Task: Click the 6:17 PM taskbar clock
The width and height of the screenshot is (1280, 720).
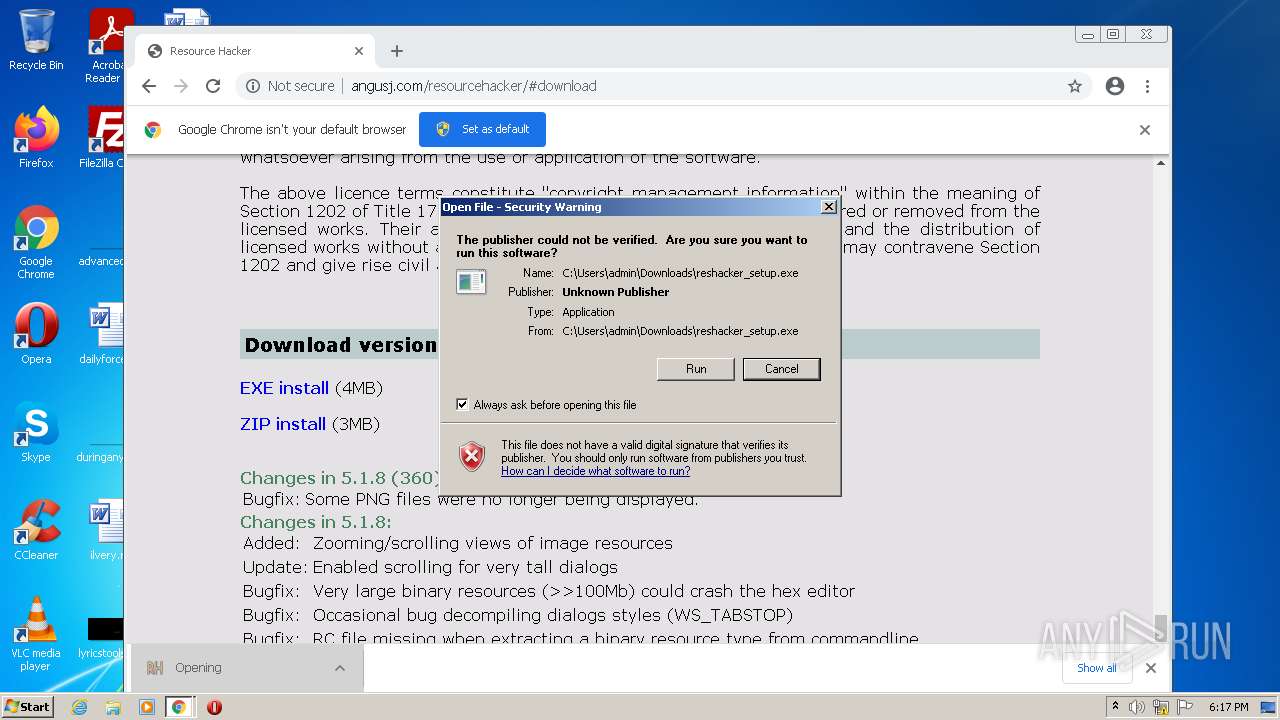Action: click(x=1228, y=707)
